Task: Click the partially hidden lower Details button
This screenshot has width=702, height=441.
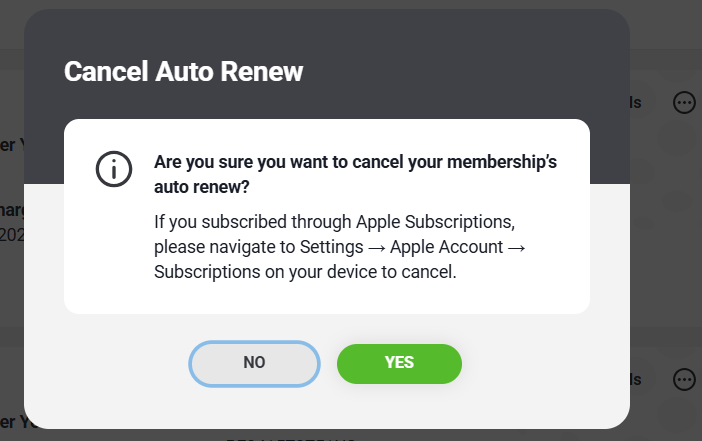Action: 636,380
